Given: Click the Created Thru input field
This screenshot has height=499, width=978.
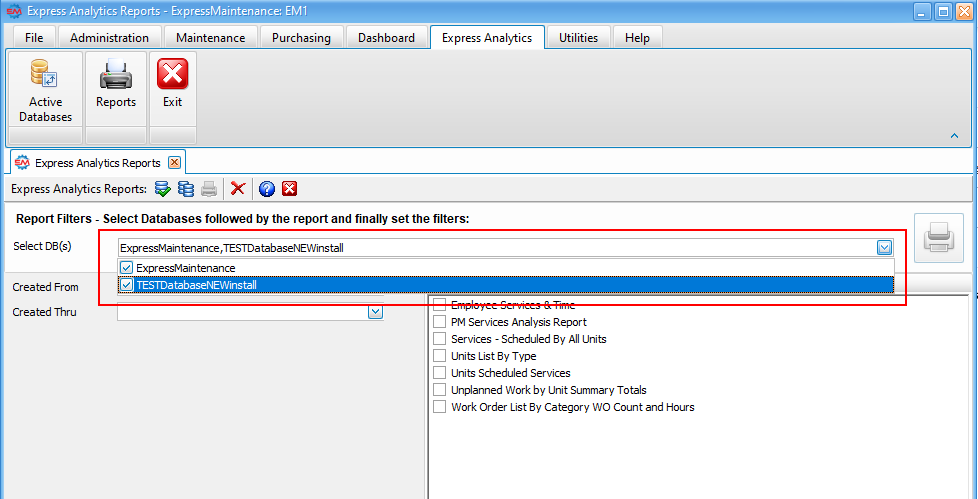Looking at the screenshot, I should (243, 312).
